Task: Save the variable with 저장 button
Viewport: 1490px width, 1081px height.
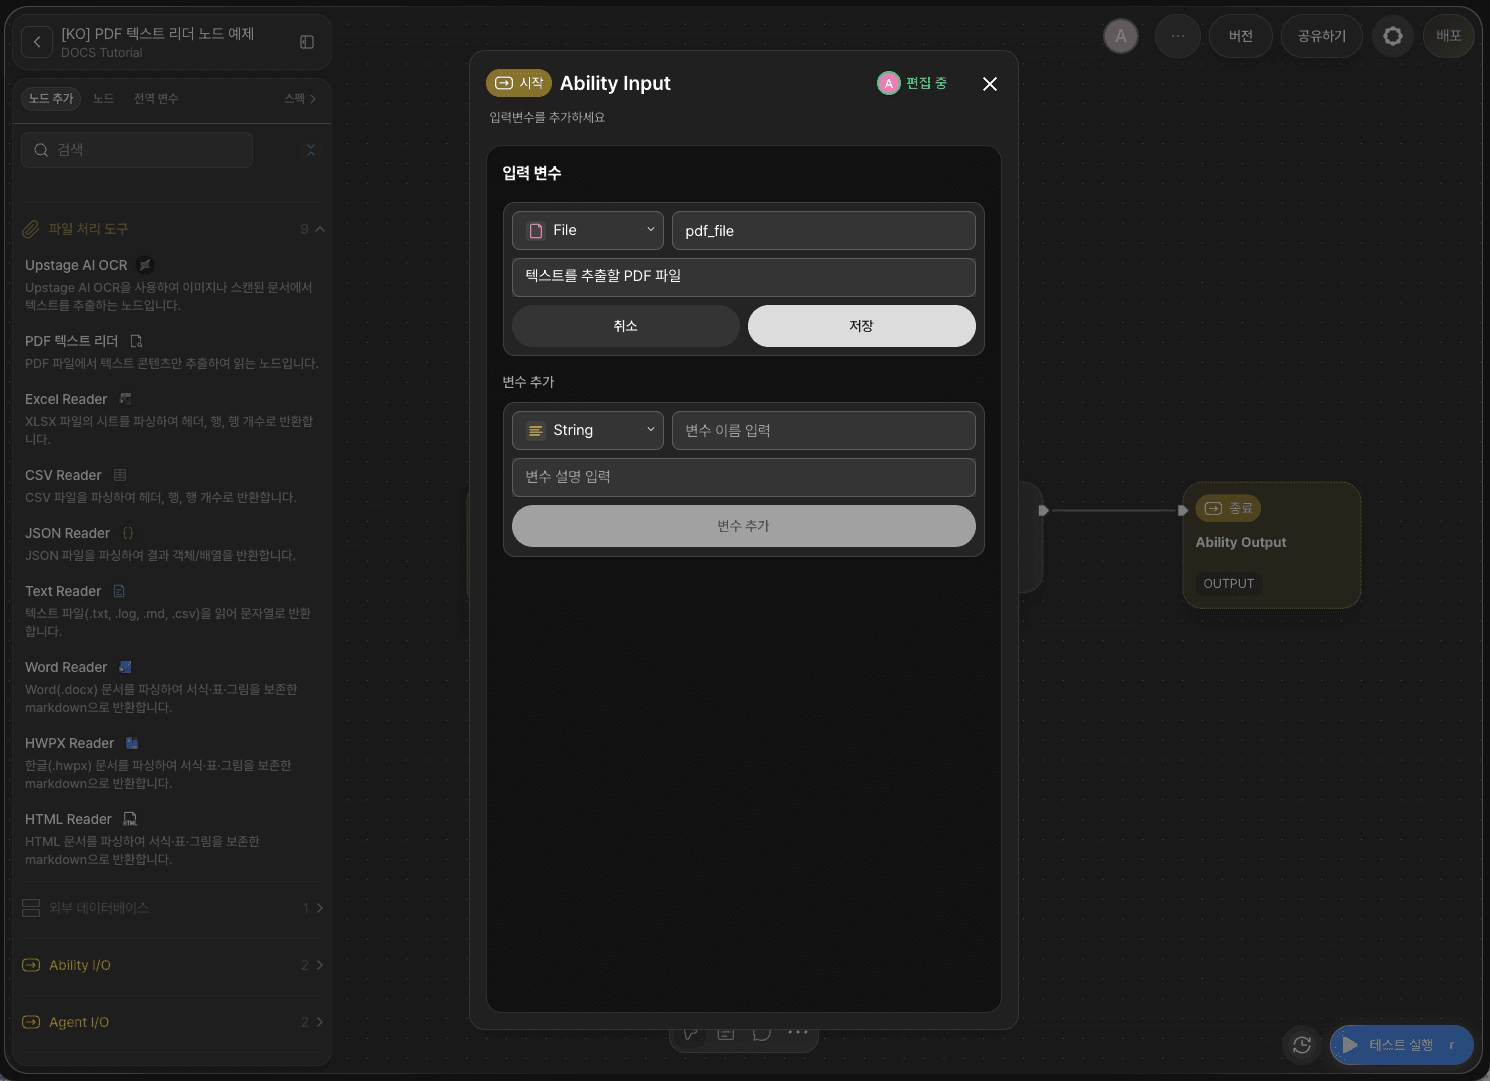Action: pos(862,326)
